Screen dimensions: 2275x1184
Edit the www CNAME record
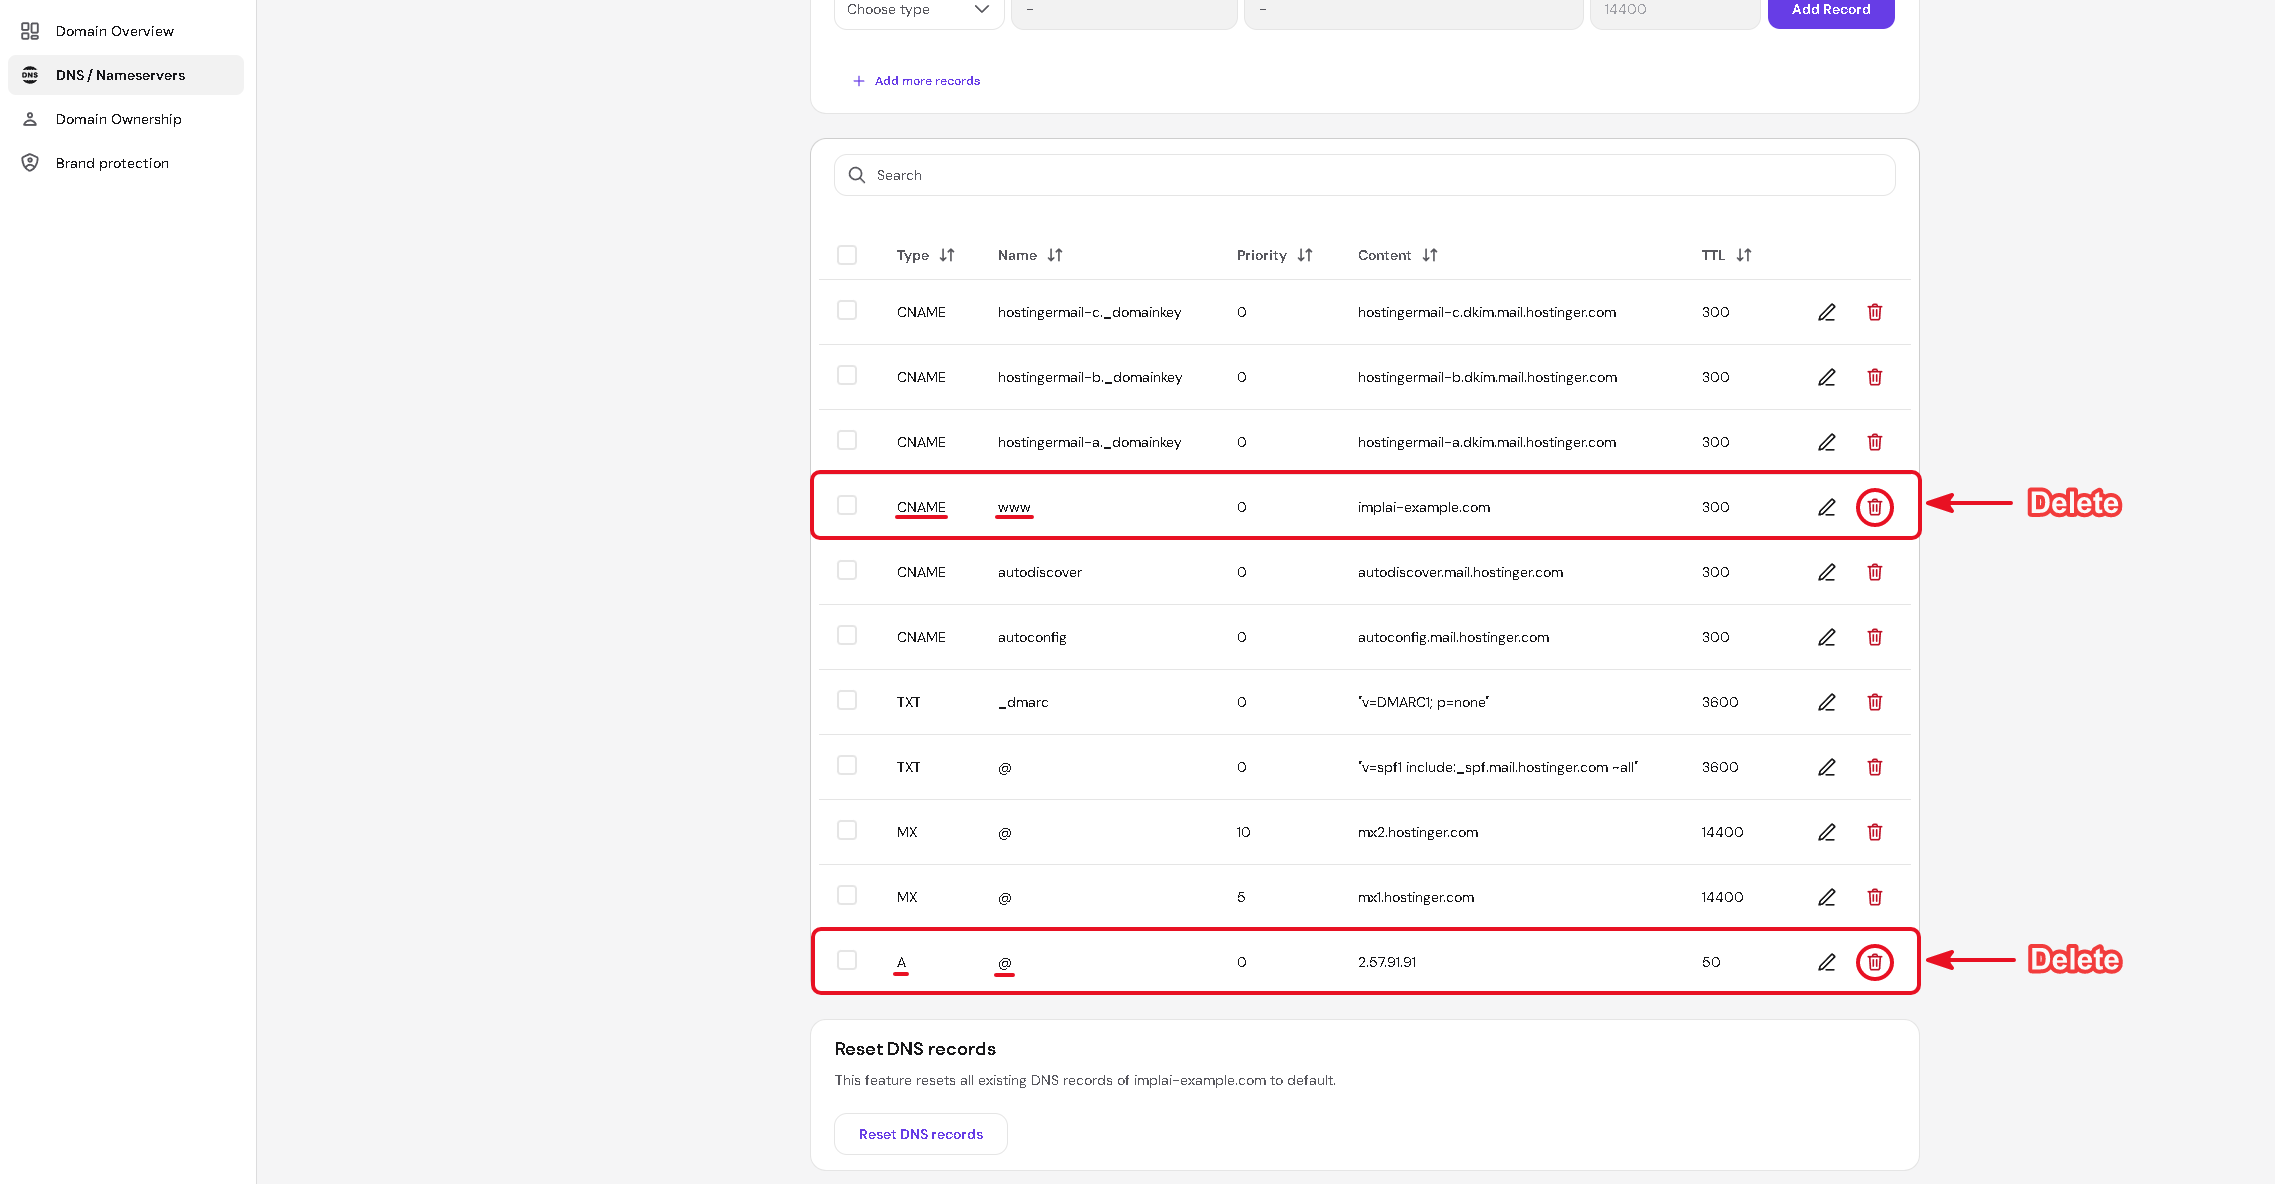[x=1826, y=507]
